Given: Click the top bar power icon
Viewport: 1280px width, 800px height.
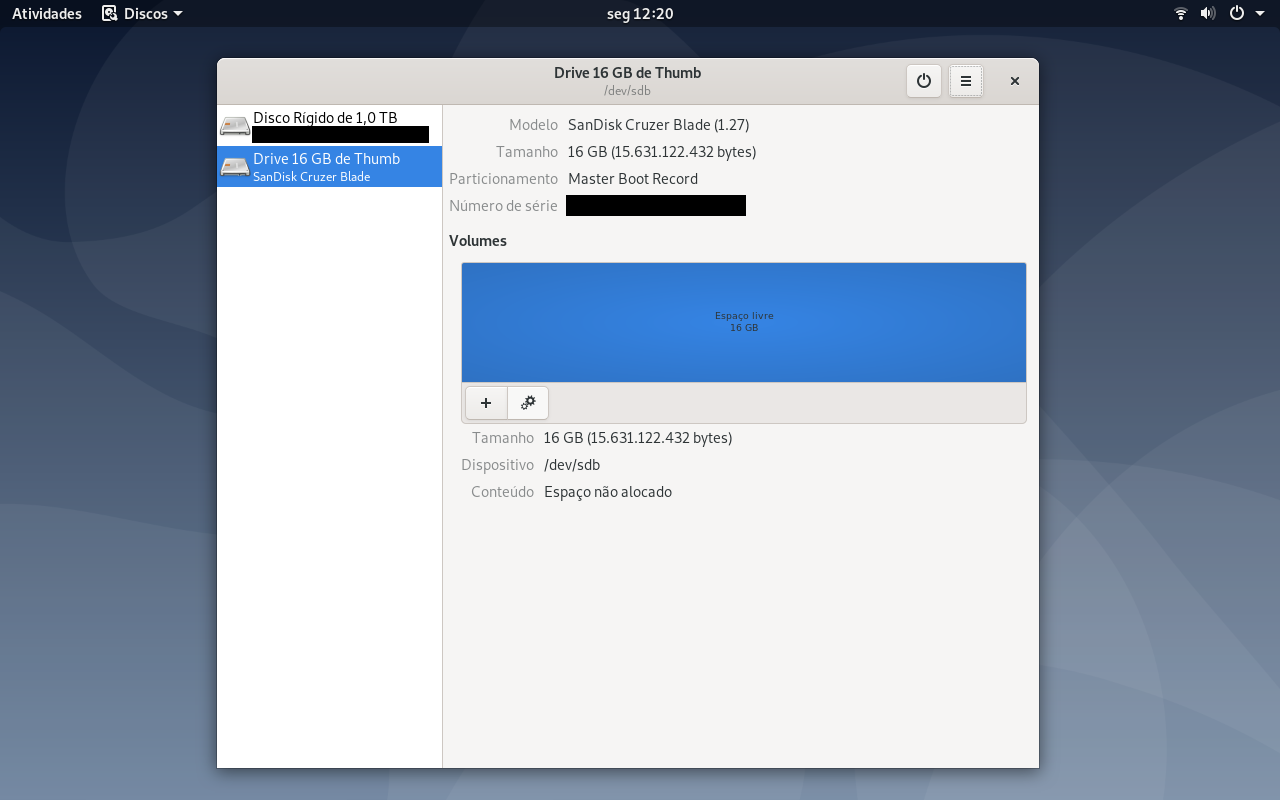Looking at the screenshot, I should 1237,14.
